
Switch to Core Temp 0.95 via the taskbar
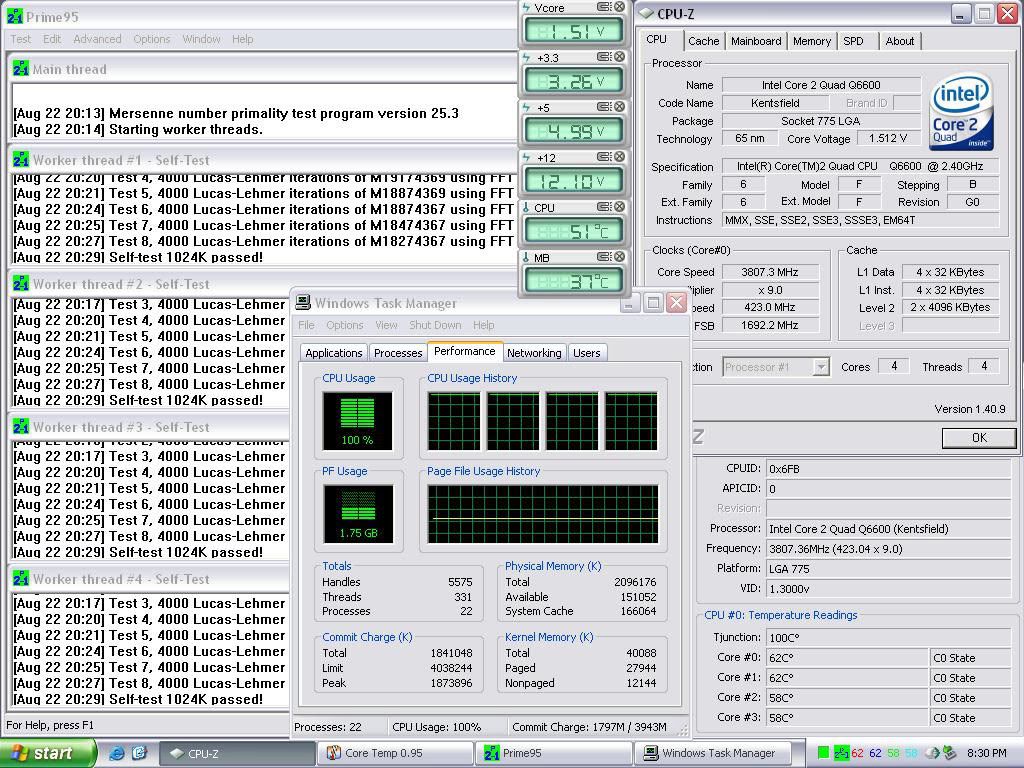[396, 753]
